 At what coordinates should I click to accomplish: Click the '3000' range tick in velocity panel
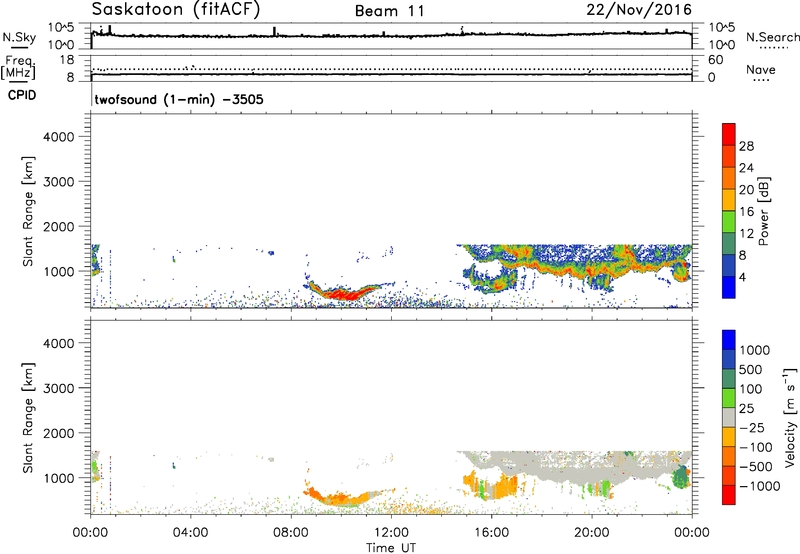point(59,388)
